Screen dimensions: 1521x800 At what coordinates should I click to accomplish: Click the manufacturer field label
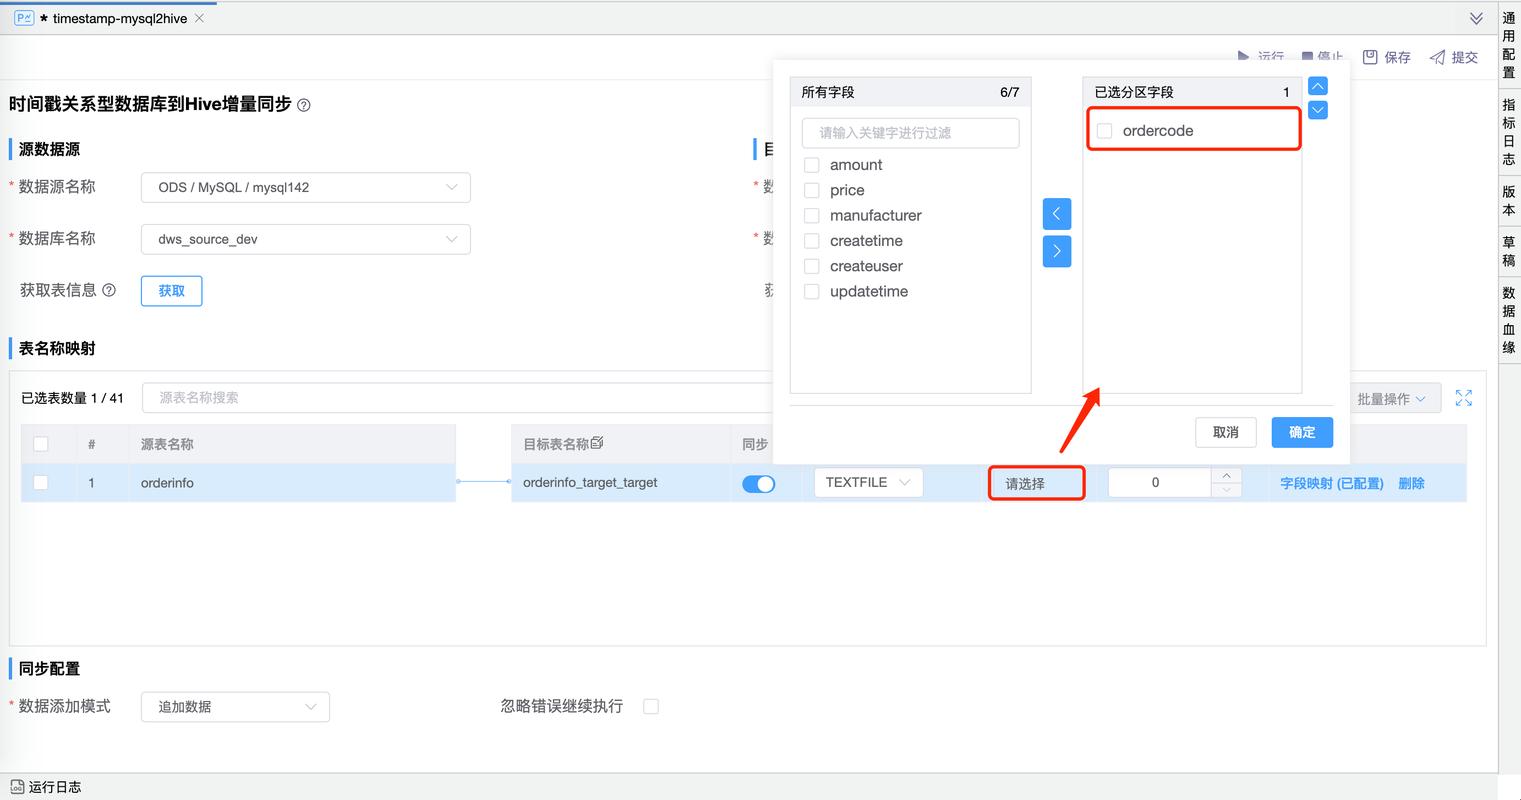876,215
